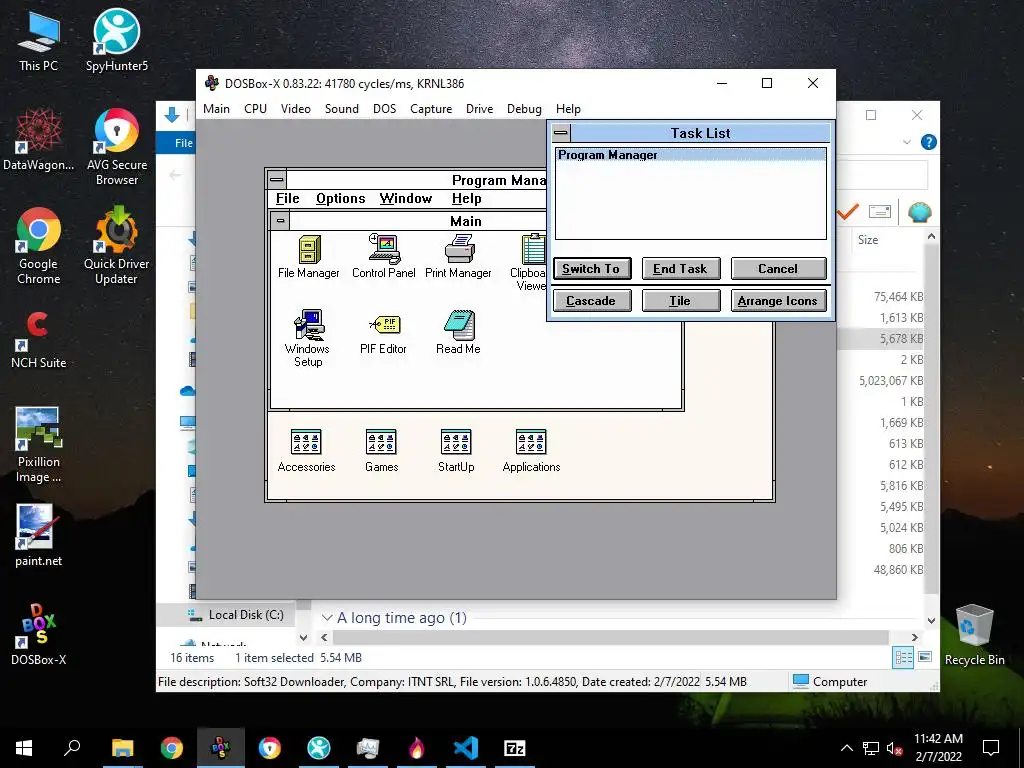Image resolution: width=1024 pixels, height=768 pixels.
Task: Cancel the Task List dialog
Action: (x=778, y=268)
